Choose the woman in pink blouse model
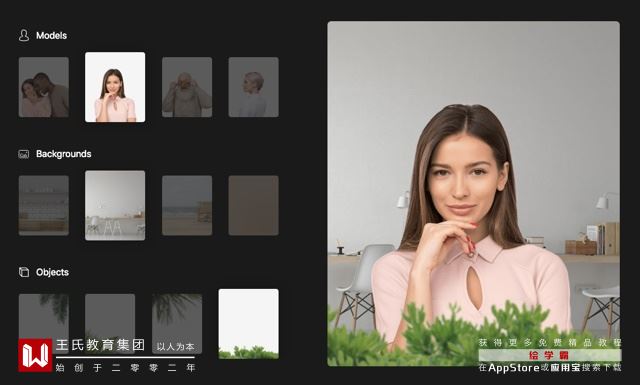Image resolution: width=640 pixels, height=385 pixels. point(115,87)
